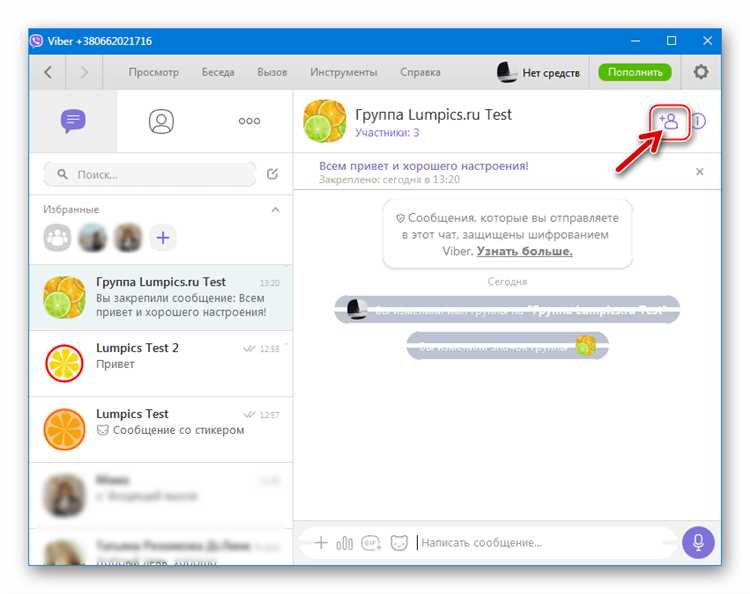
Task: Click the Lumpics Test orange avatar
Action: click(64, 429)
